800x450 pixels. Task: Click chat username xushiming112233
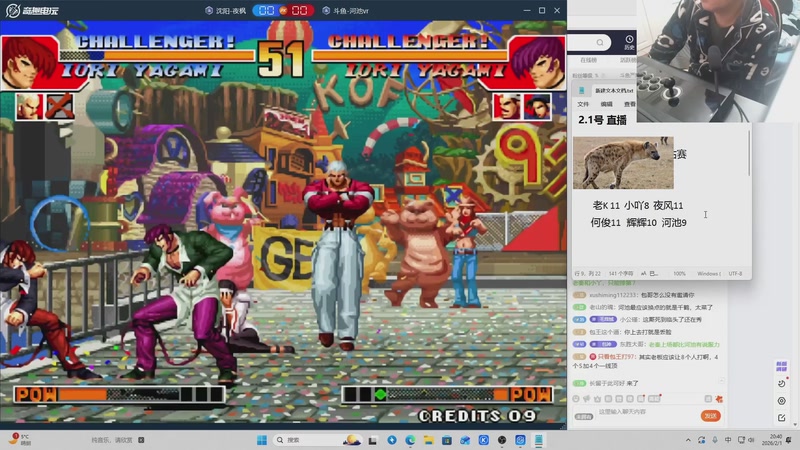coord(614,295)
